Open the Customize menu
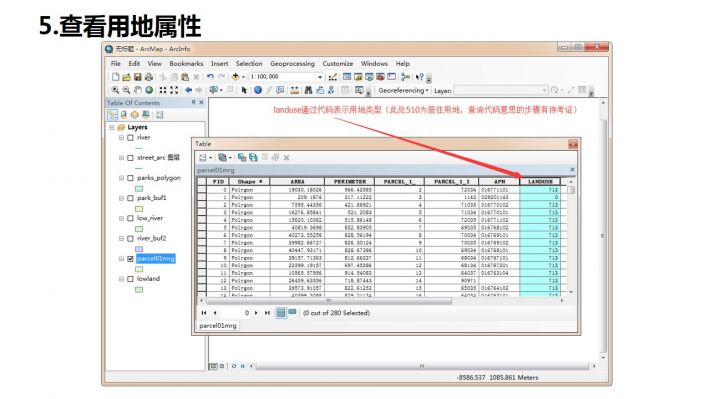 pos(338,64)
